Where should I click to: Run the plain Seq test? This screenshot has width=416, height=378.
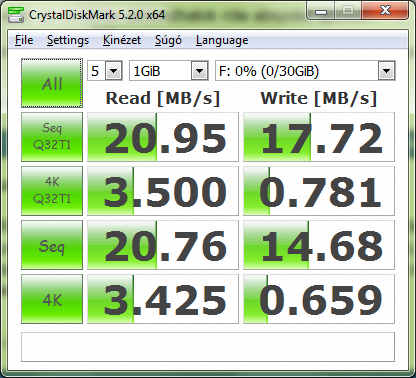pyautogui.click(x=52, y=245)
